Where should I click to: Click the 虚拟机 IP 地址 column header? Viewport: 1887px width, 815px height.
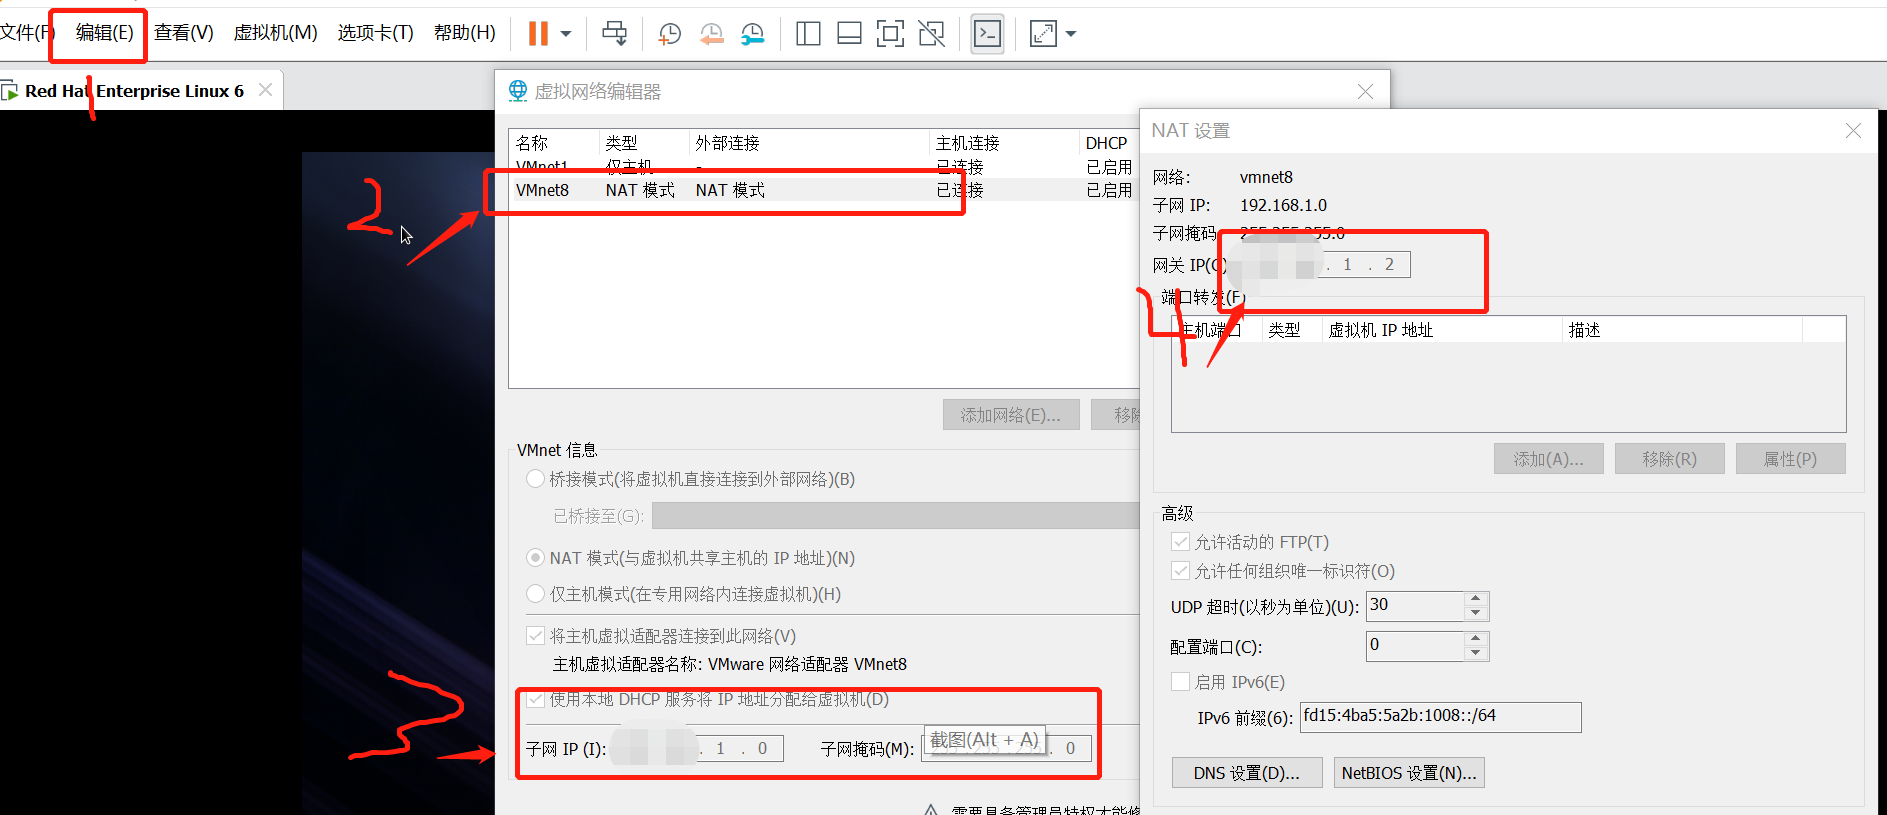(x=1441, y=330)
